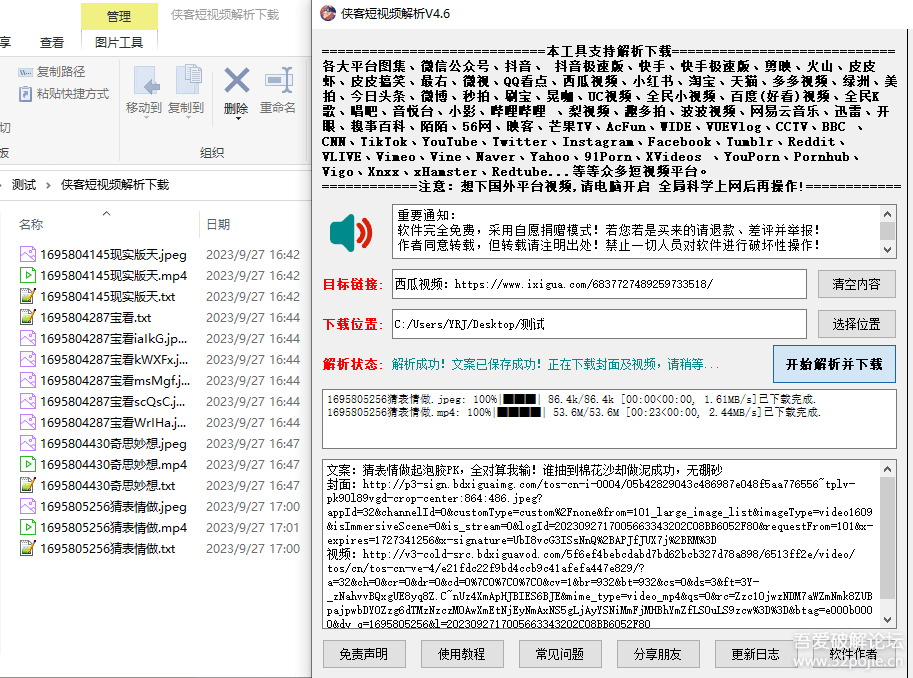Switch to the 查看 ribbon tab
This screenshot has height=678, width=913.
coord(52,43)
